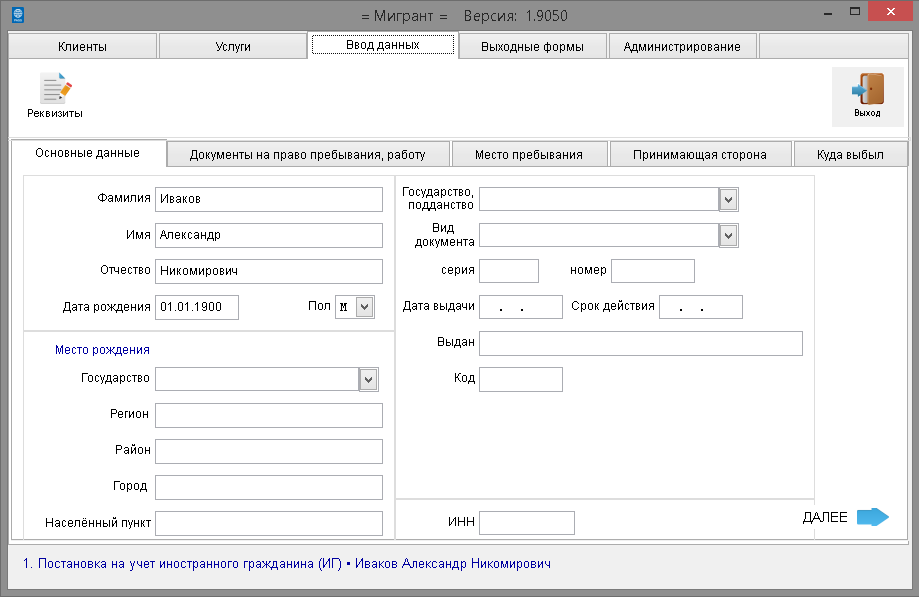Expand the Пол gender dropdown
This screenshot has width=919, height=597.
point(365,307)
